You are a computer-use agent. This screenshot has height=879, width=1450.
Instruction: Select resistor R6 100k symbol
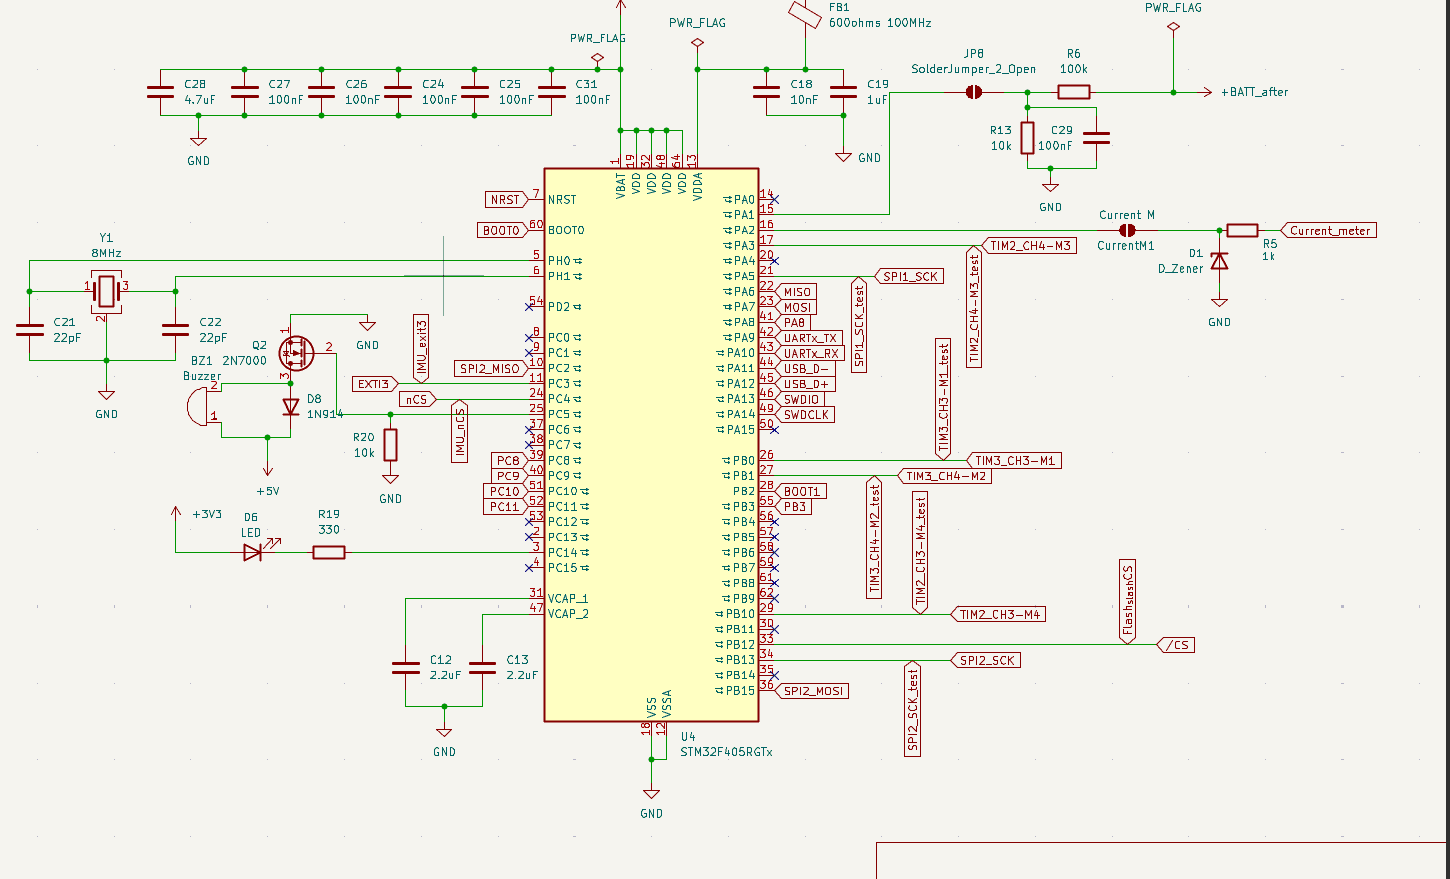click(x=1074, y=92)
